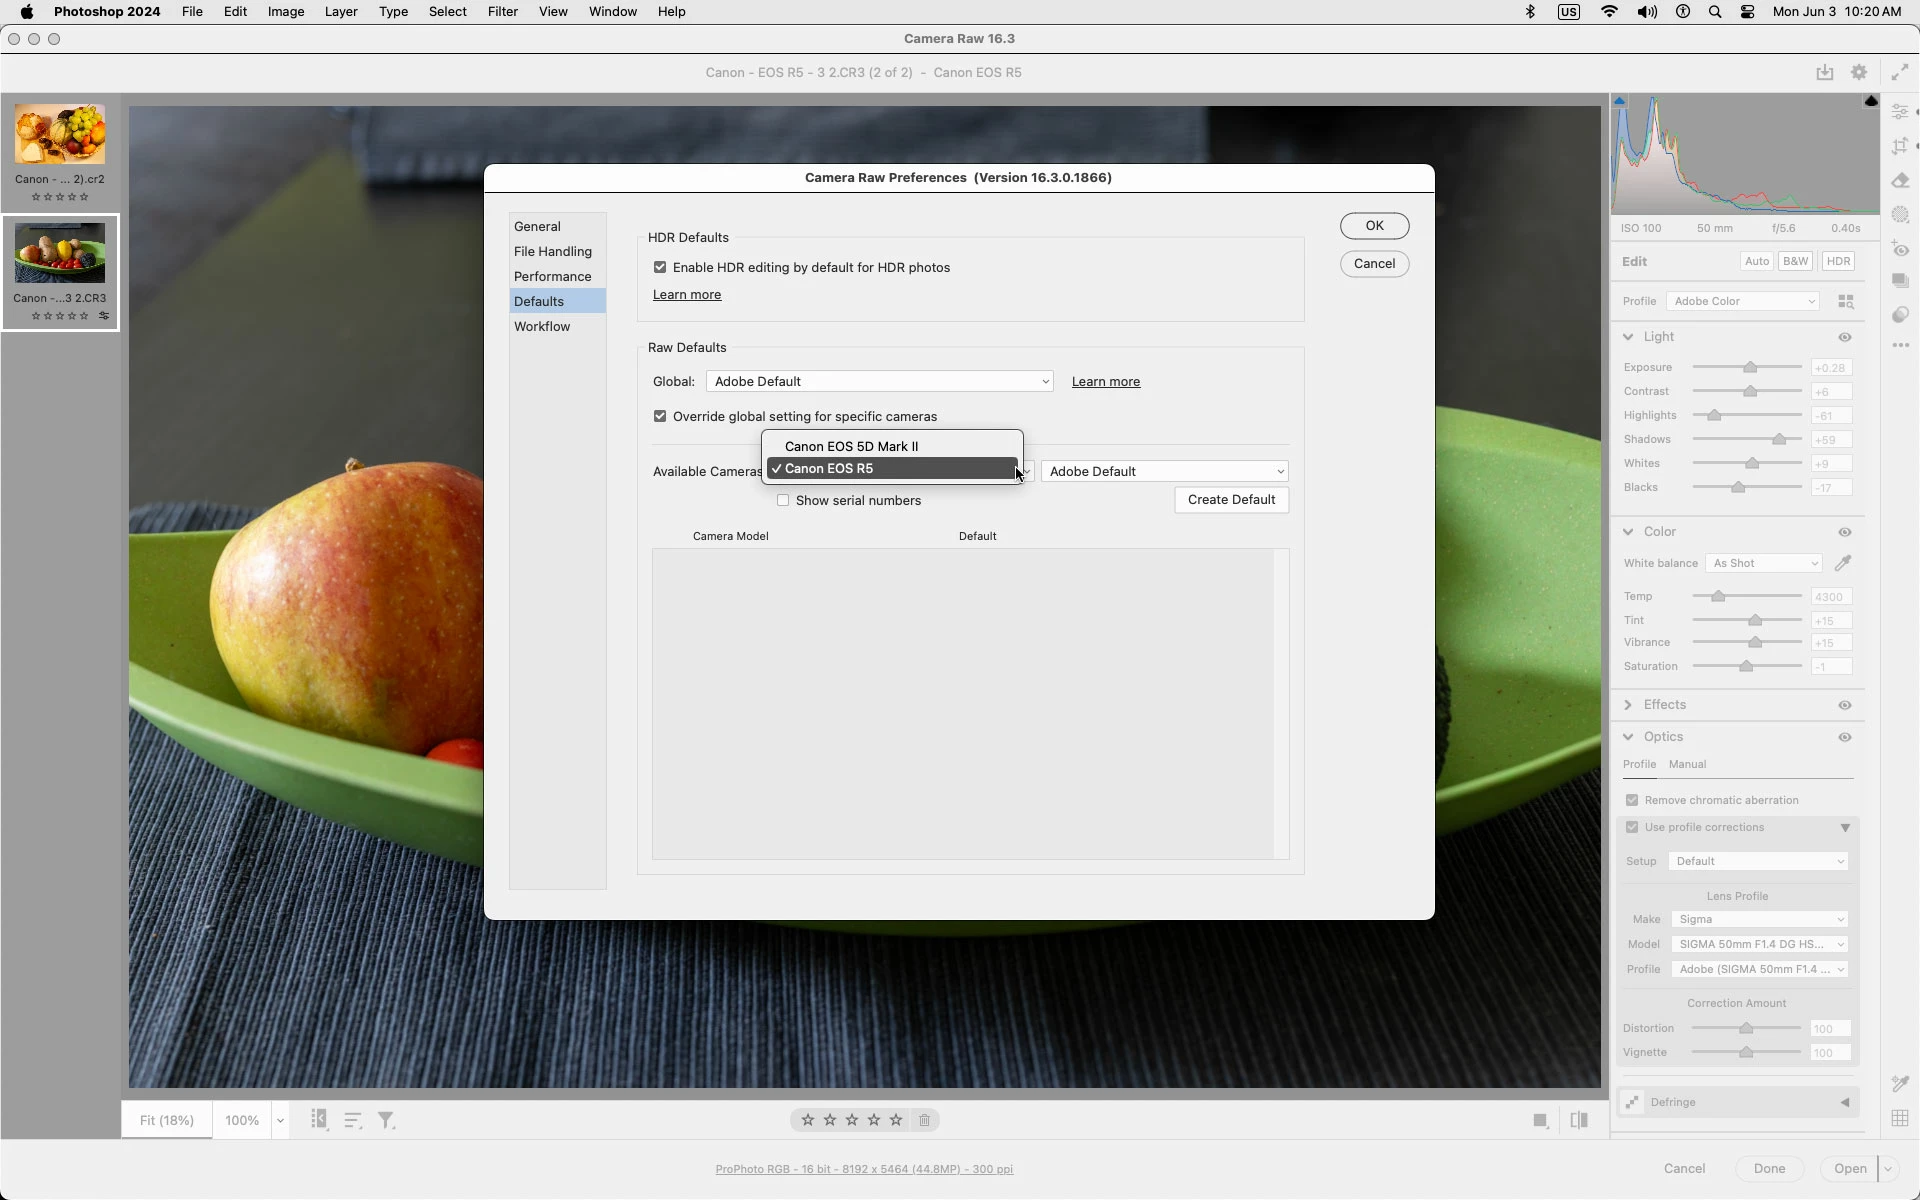The image size is (1920, 1200).
Task: Select the Healing eraser tool icon
Action: pos(1900,181)
